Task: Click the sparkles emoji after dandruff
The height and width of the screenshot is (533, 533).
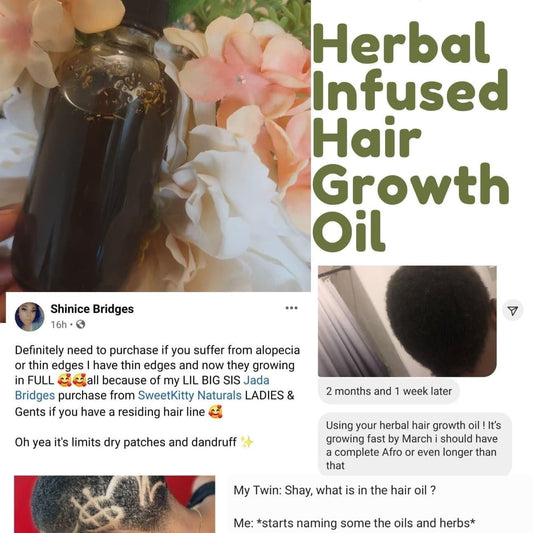Action: 247,442
